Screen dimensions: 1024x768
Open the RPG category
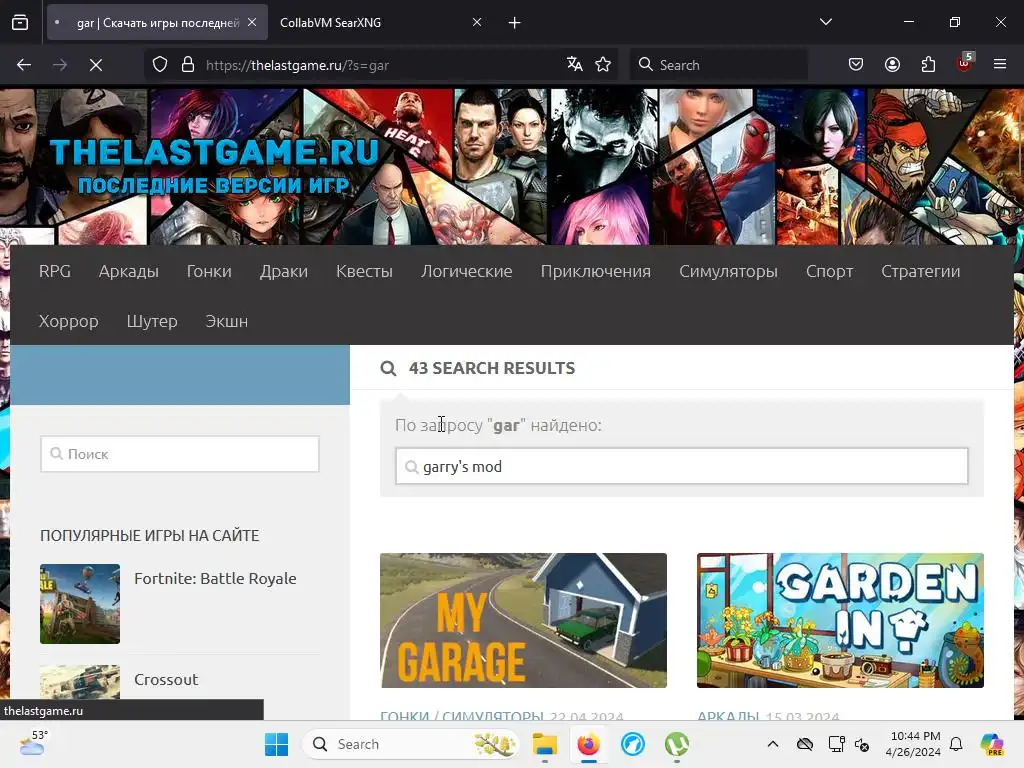click(x=55, y=271)
